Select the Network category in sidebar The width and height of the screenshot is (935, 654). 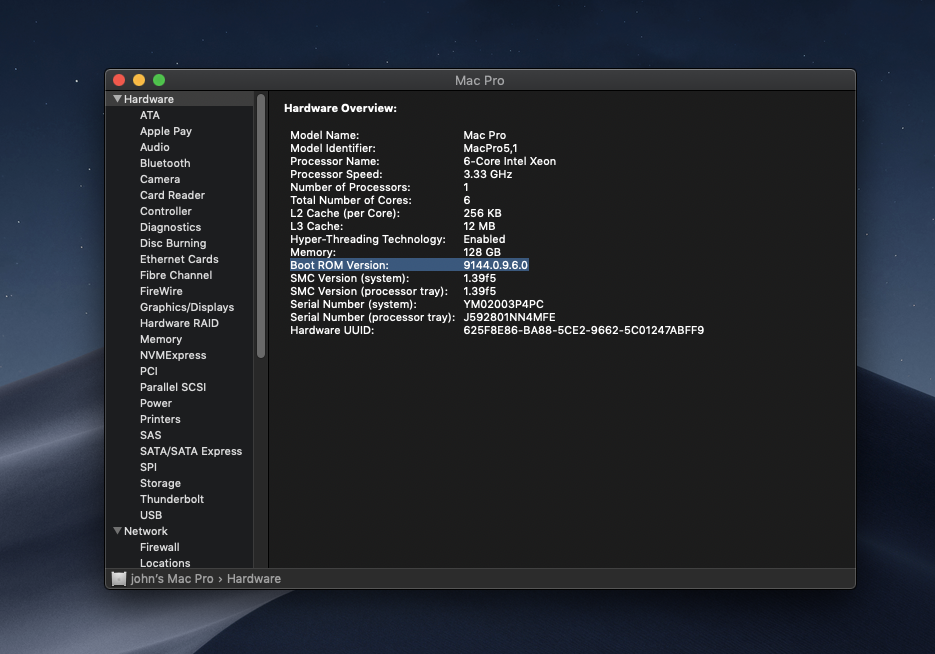(145, 531)
